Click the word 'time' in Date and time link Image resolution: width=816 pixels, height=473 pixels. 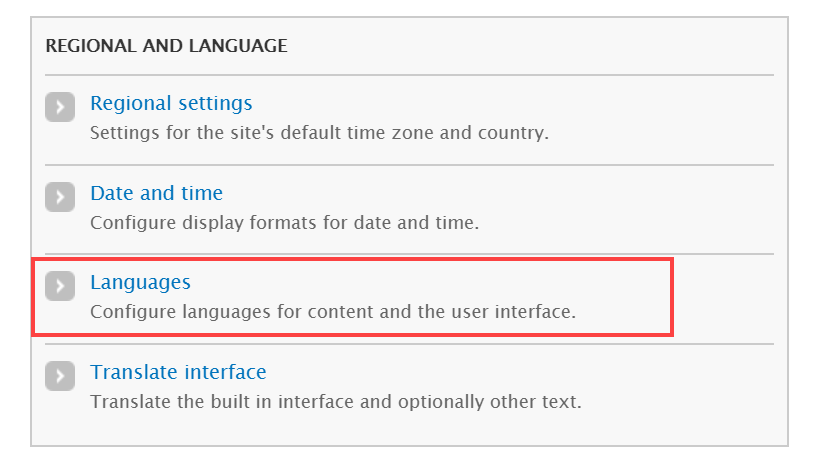[x=202, y=193]
